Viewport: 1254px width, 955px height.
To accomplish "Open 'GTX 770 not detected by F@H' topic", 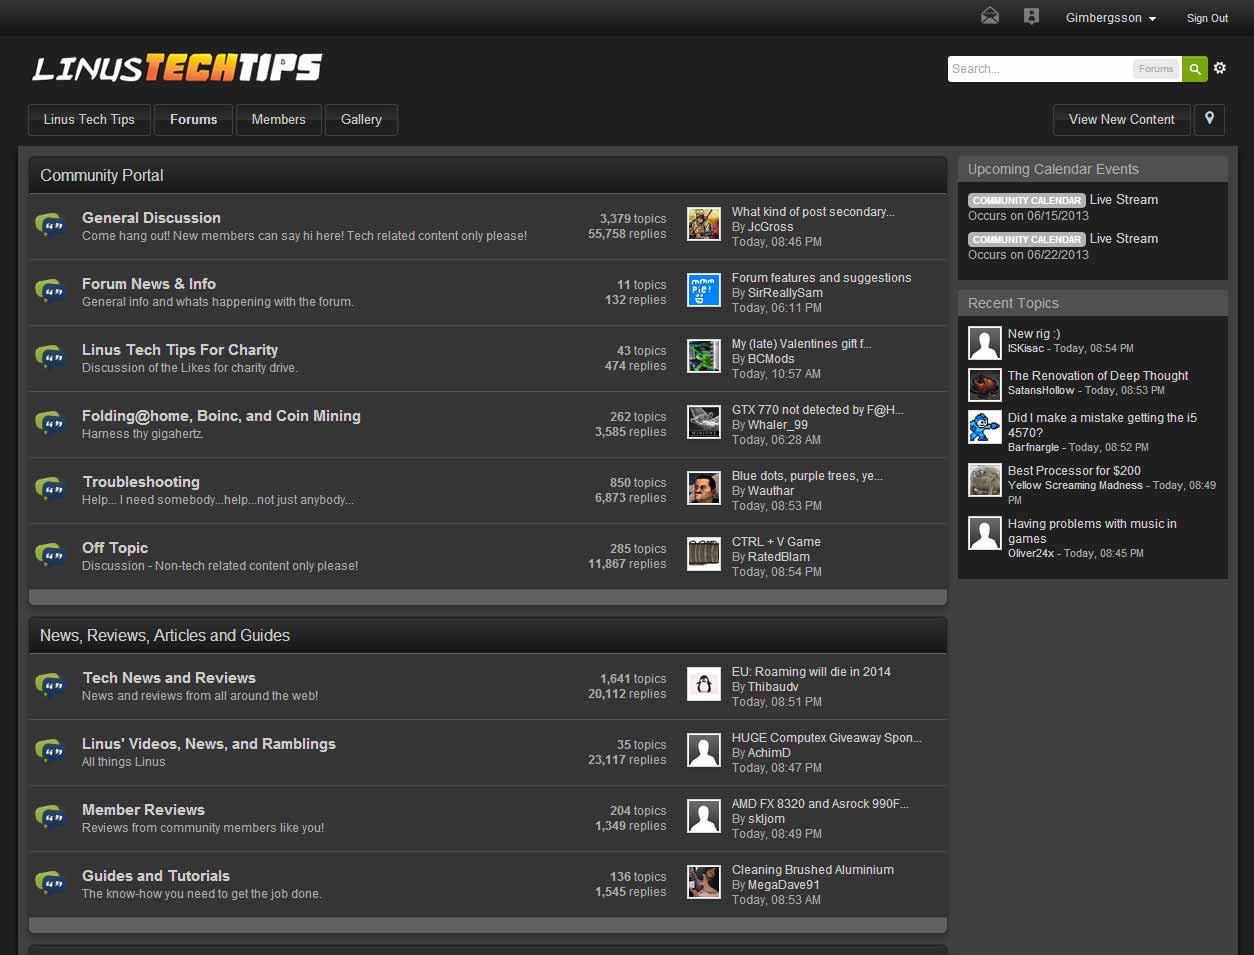I will point(817,409).
